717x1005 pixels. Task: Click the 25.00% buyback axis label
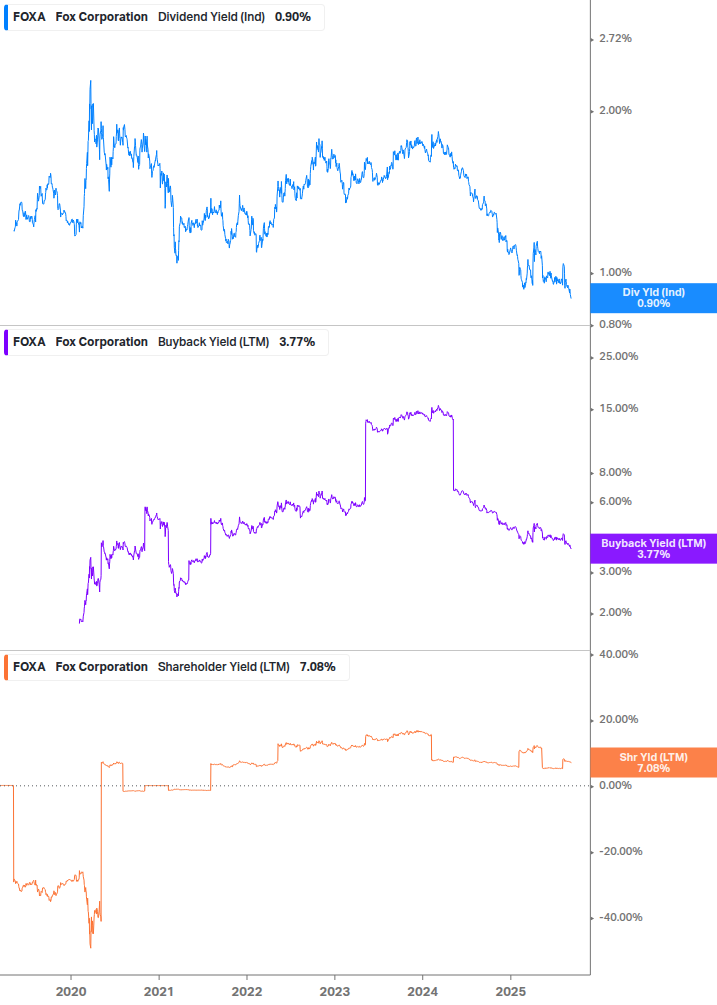tap(618, 356)
